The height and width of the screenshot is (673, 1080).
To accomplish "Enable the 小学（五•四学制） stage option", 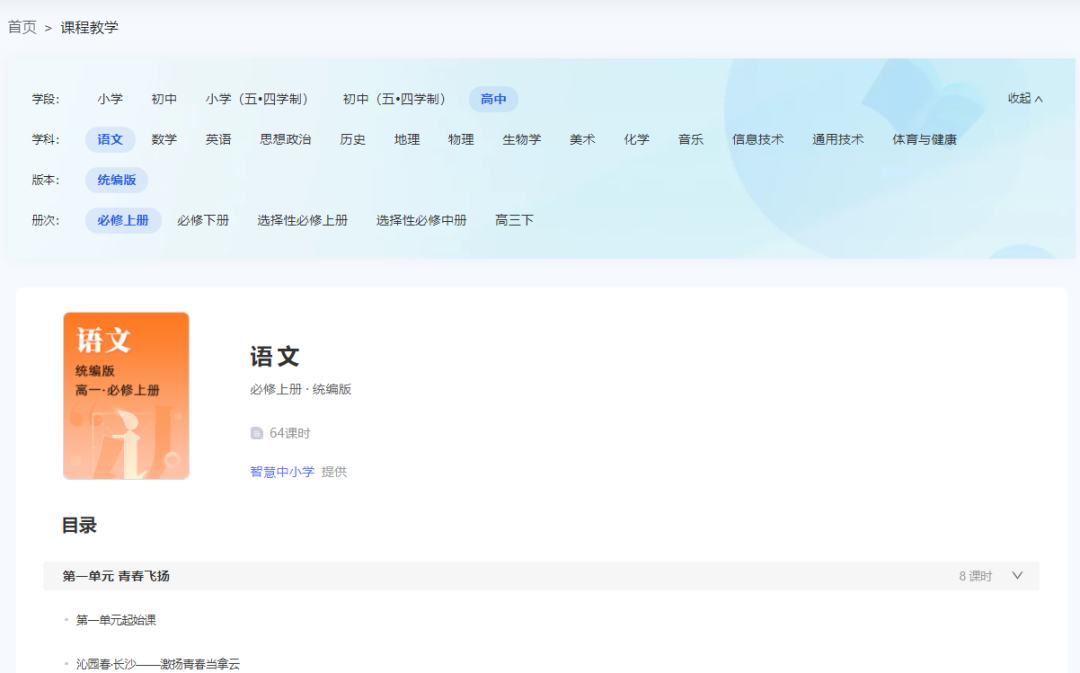I will pos(258,99).
